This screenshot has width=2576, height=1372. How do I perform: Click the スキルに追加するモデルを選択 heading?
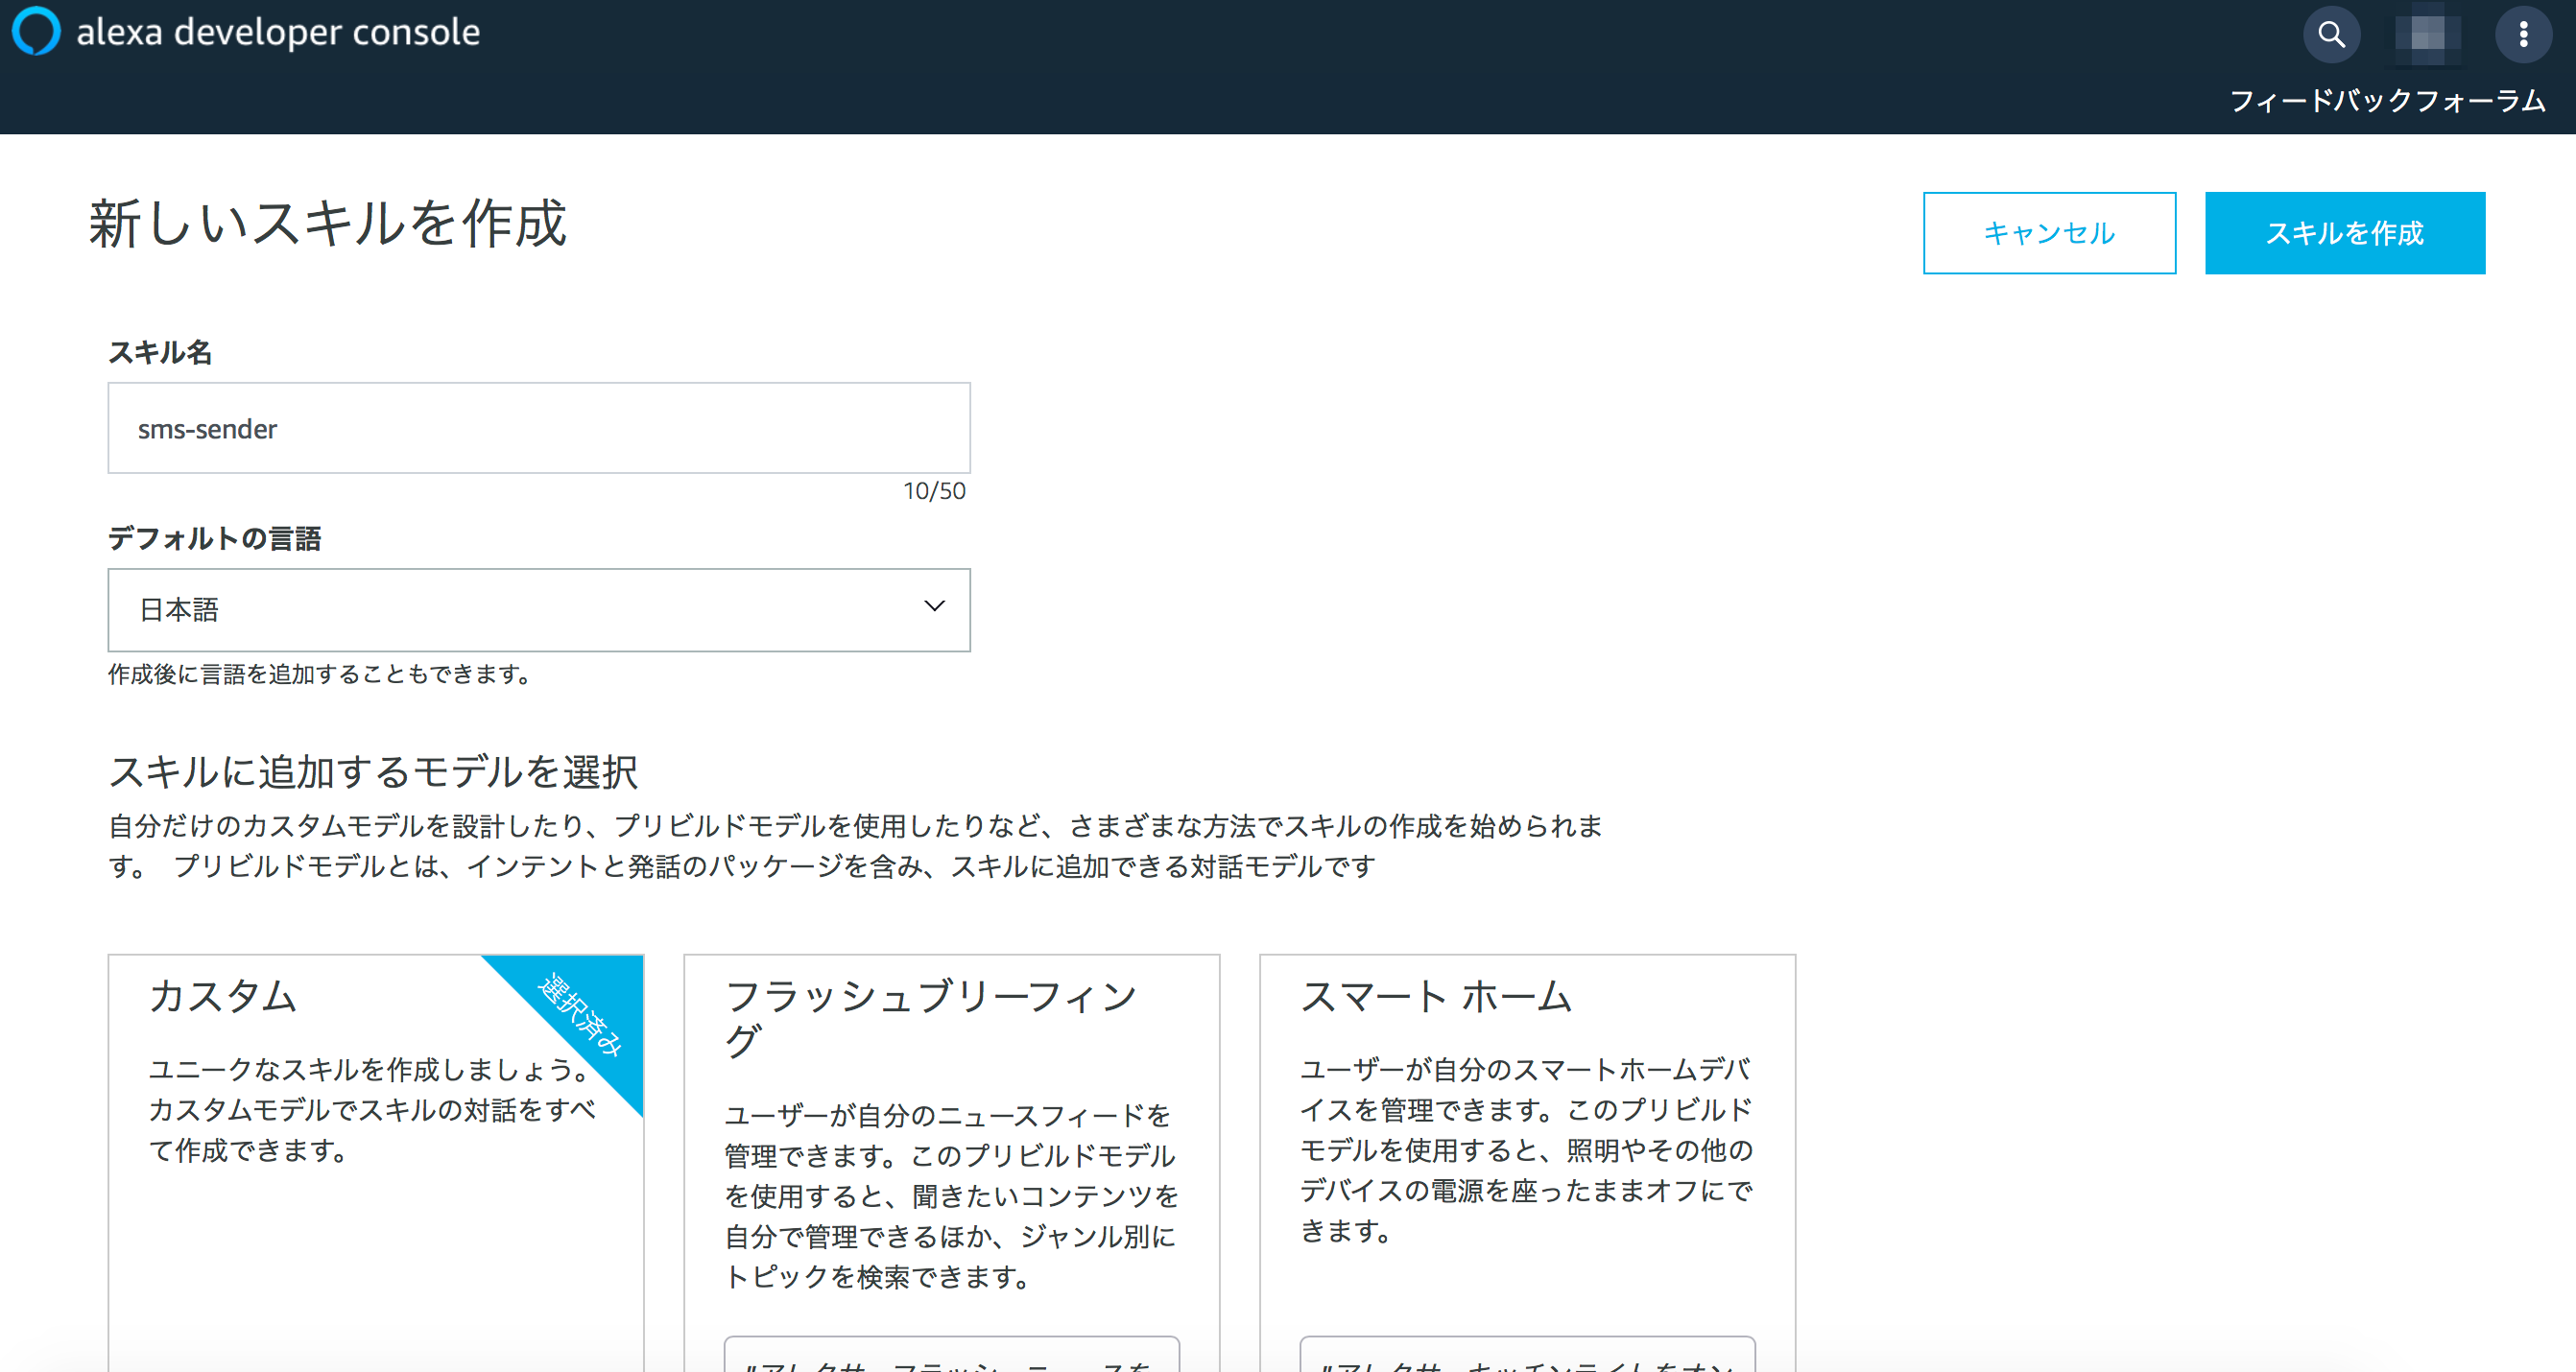tap(373, 772)
